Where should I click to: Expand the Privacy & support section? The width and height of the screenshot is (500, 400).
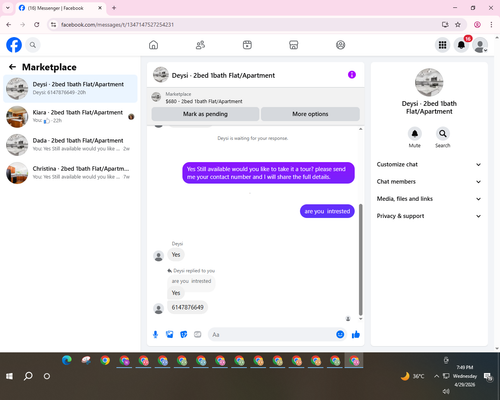coord(429,216)
